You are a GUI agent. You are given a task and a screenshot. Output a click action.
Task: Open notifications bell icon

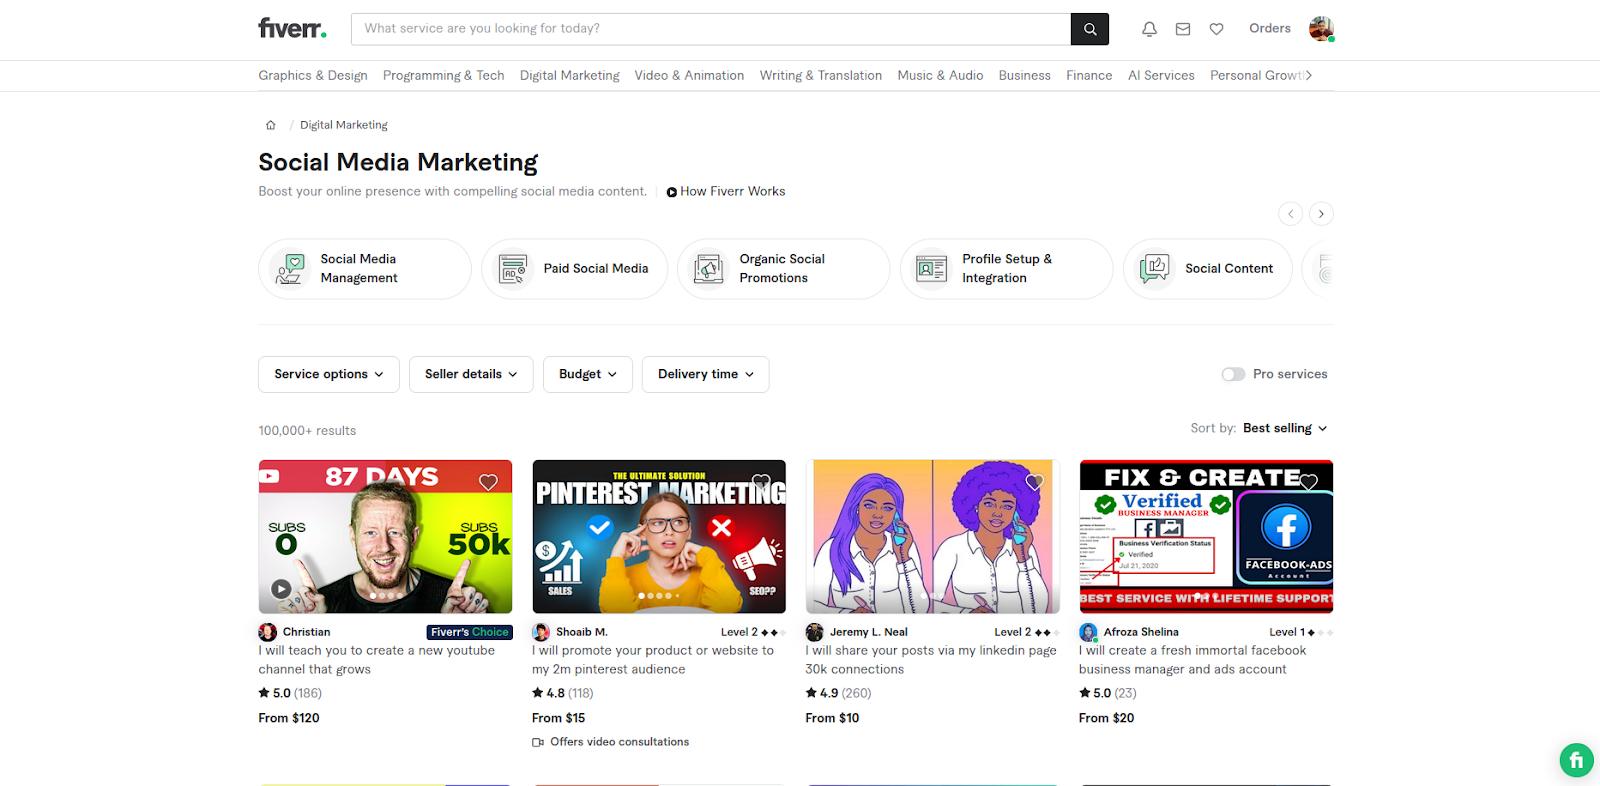click(x=1149, y=29)
